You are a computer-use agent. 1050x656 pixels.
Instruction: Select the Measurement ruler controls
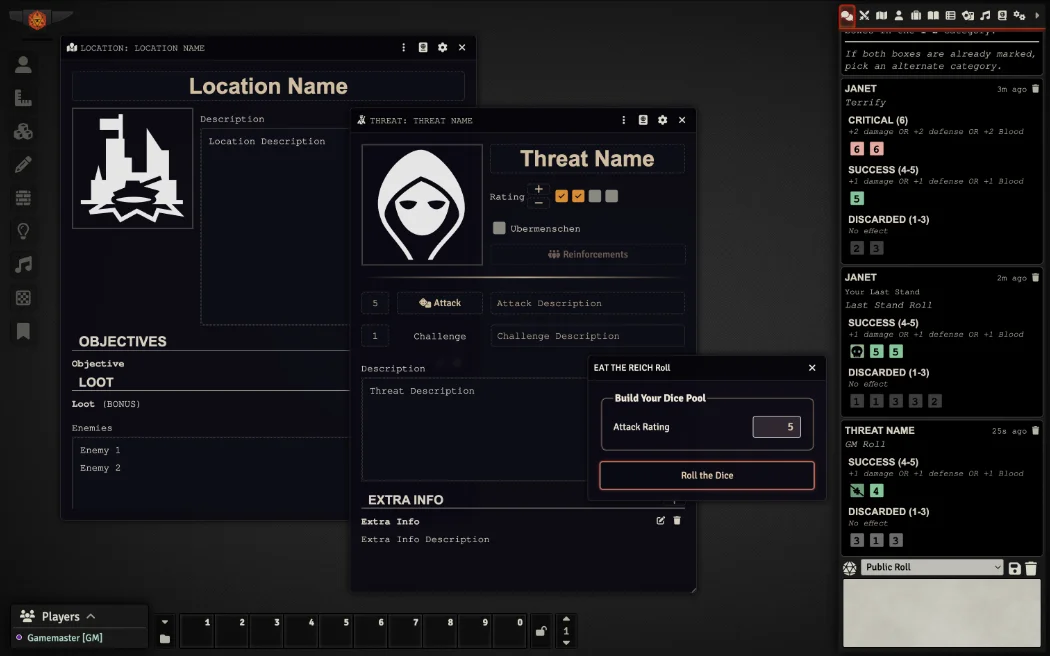pyautogui.click(x=23, y=98)
